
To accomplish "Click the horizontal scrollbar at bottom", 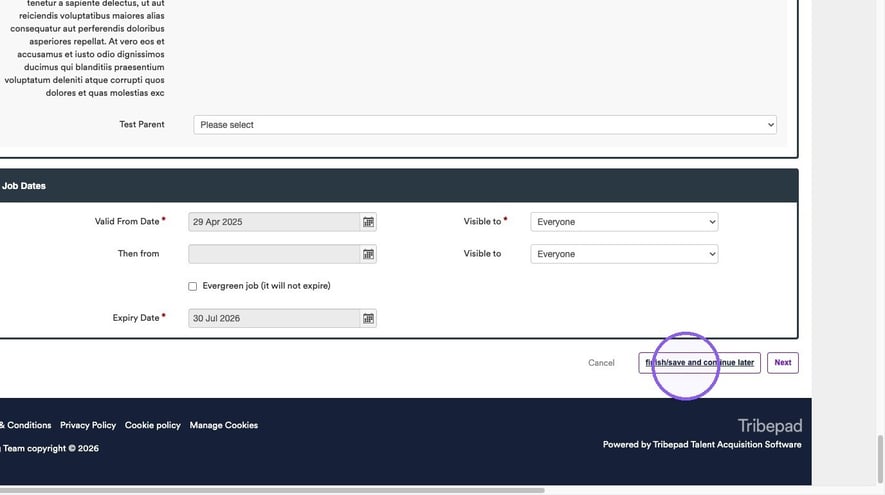I will [x=272, y=490].
